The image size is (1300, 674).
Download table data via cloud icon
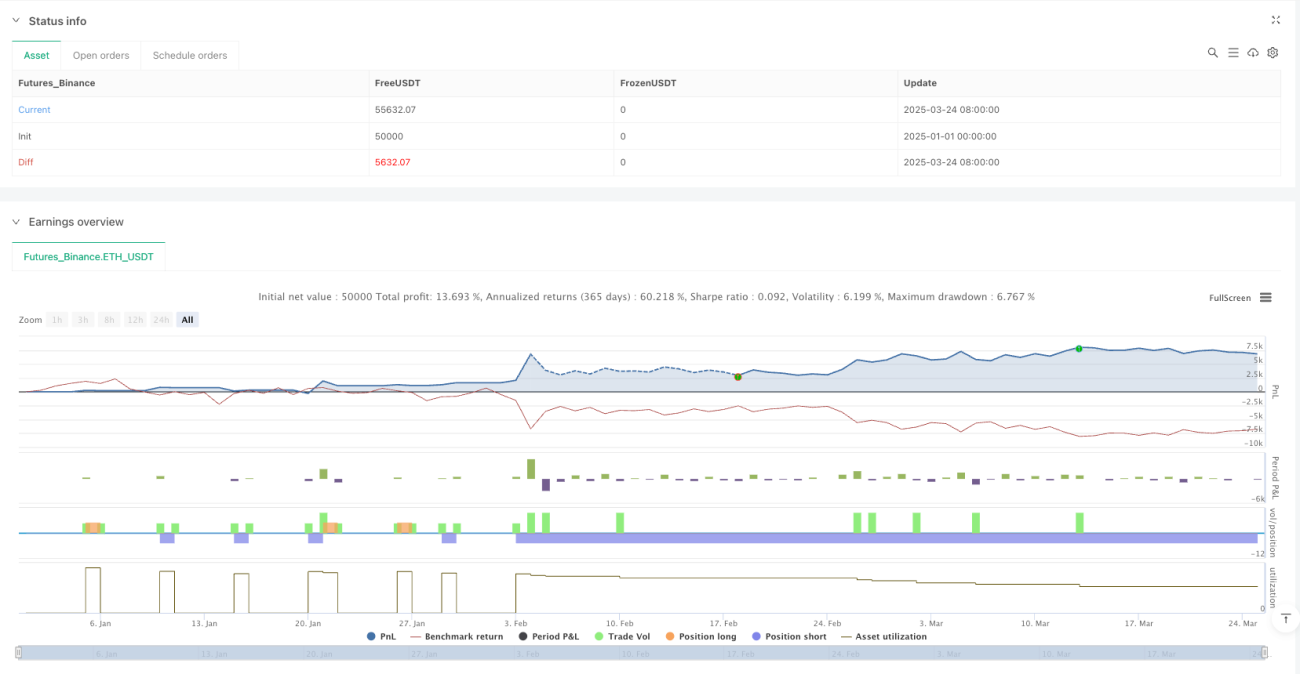coord(1253,53)
